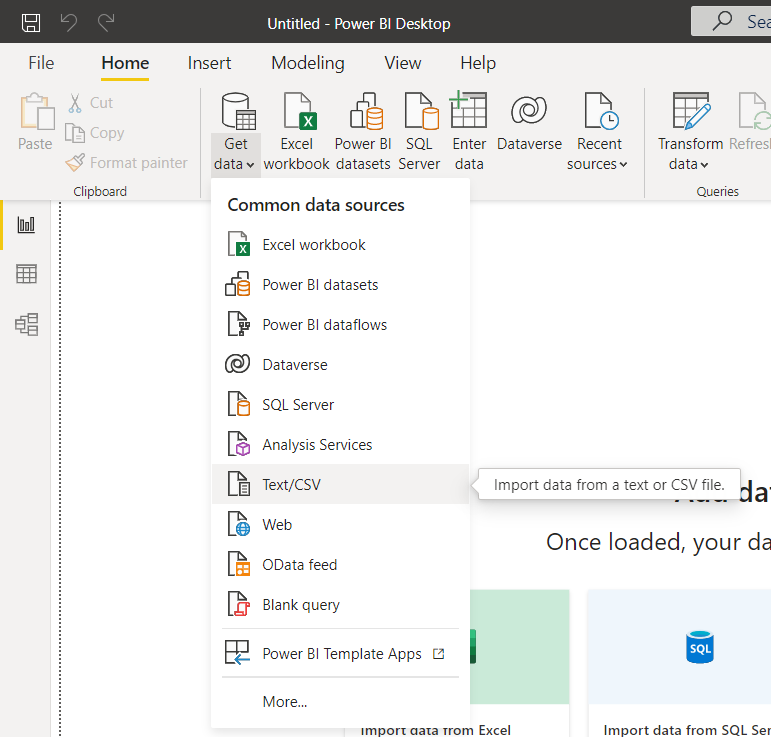Open the File tab
This screenshot has width=771, height=737.
click(x=41, y=63)
